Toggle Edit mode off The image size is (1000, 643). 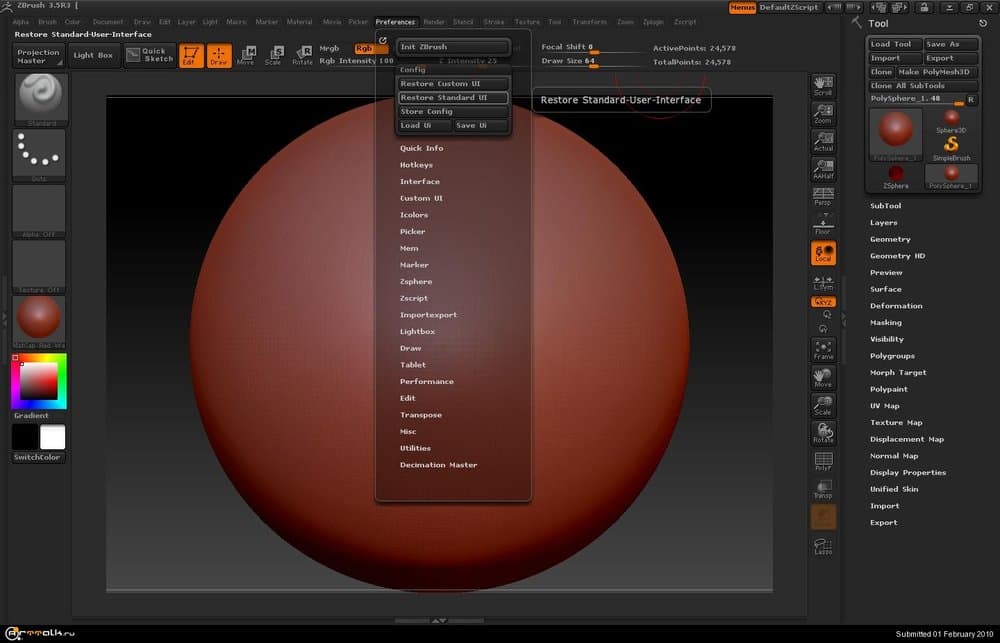coord(191,55)
